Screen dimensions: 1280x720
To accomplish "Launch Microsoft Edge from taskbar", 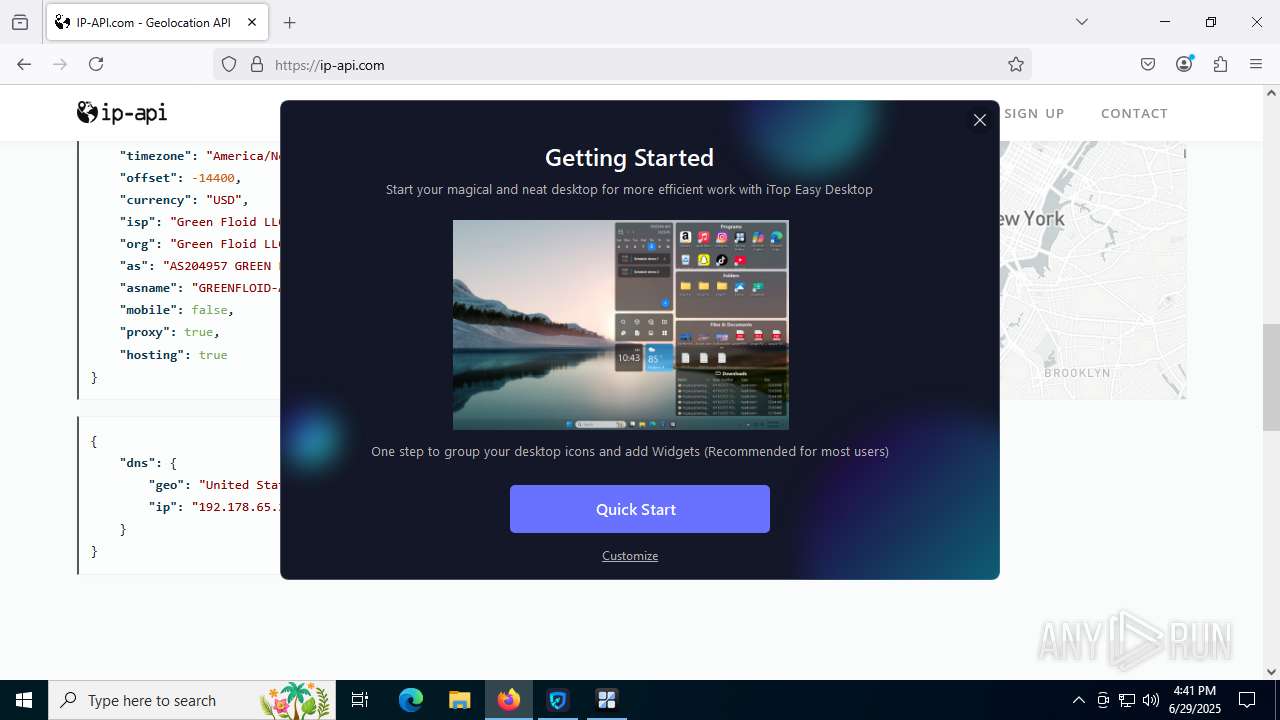I will [411, 700].
